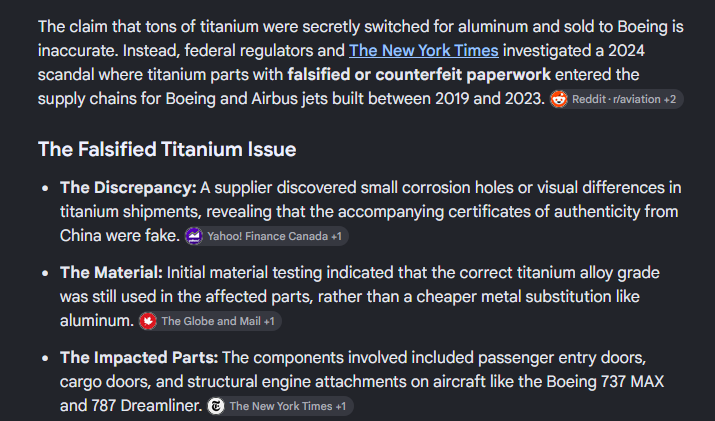Click the bold 'falsified or counterfeit paperwork' phrase

[x=419, y=75]
